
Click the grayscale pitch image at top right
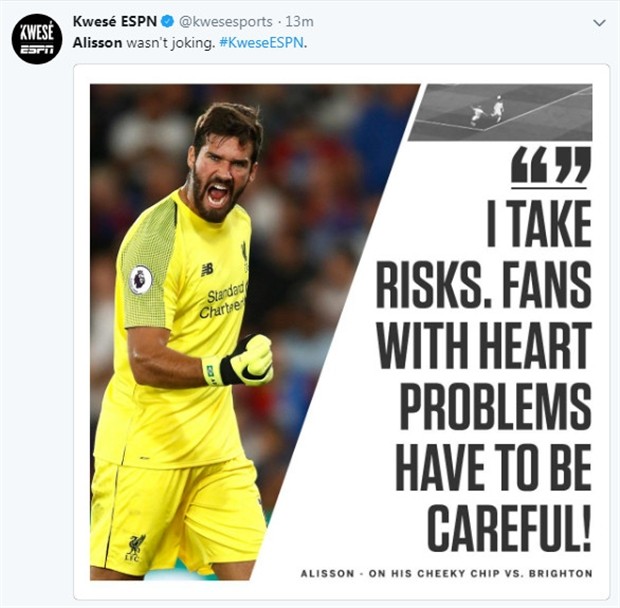(x=501, y=112)
